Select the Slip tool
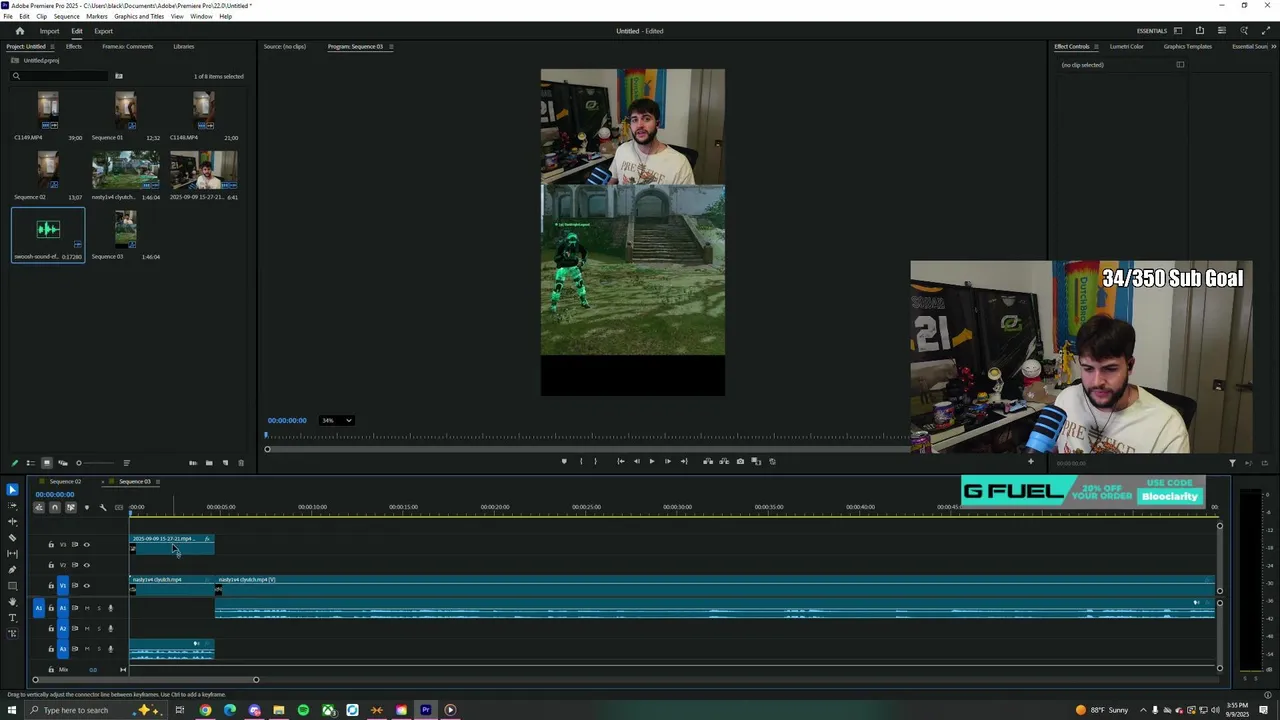The width and height of the screenshot is (1280, 720). (12, 554)
